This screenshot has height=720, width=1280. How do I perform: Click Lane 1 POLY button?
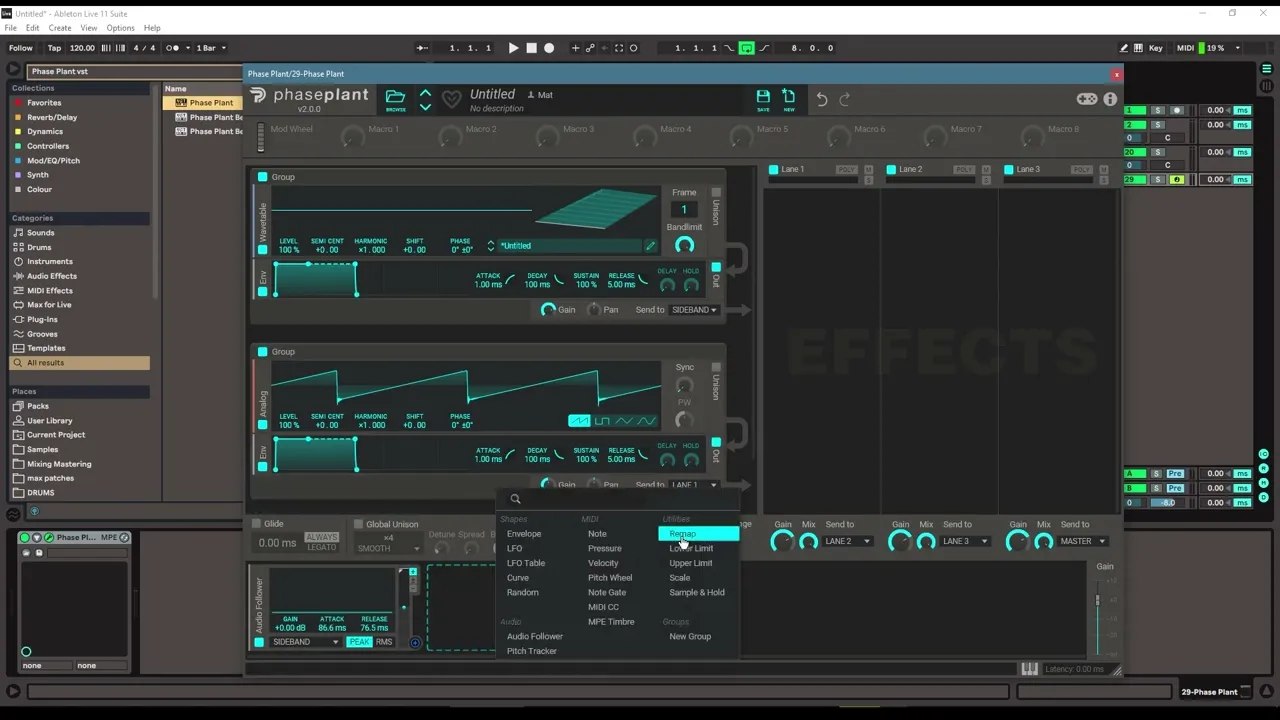[x=847, y=170]
